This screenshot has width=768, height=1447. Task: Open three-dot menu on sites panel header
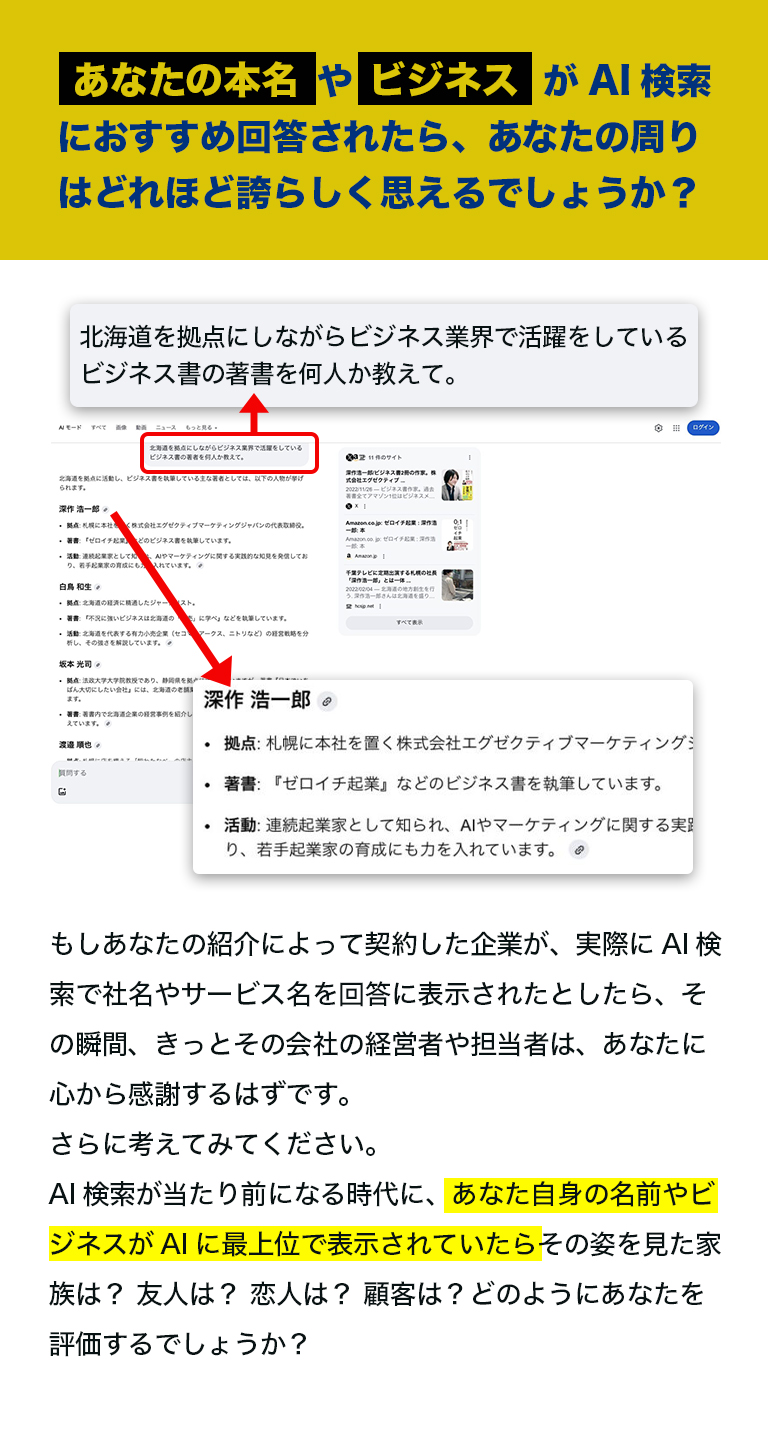pos(470,457)
